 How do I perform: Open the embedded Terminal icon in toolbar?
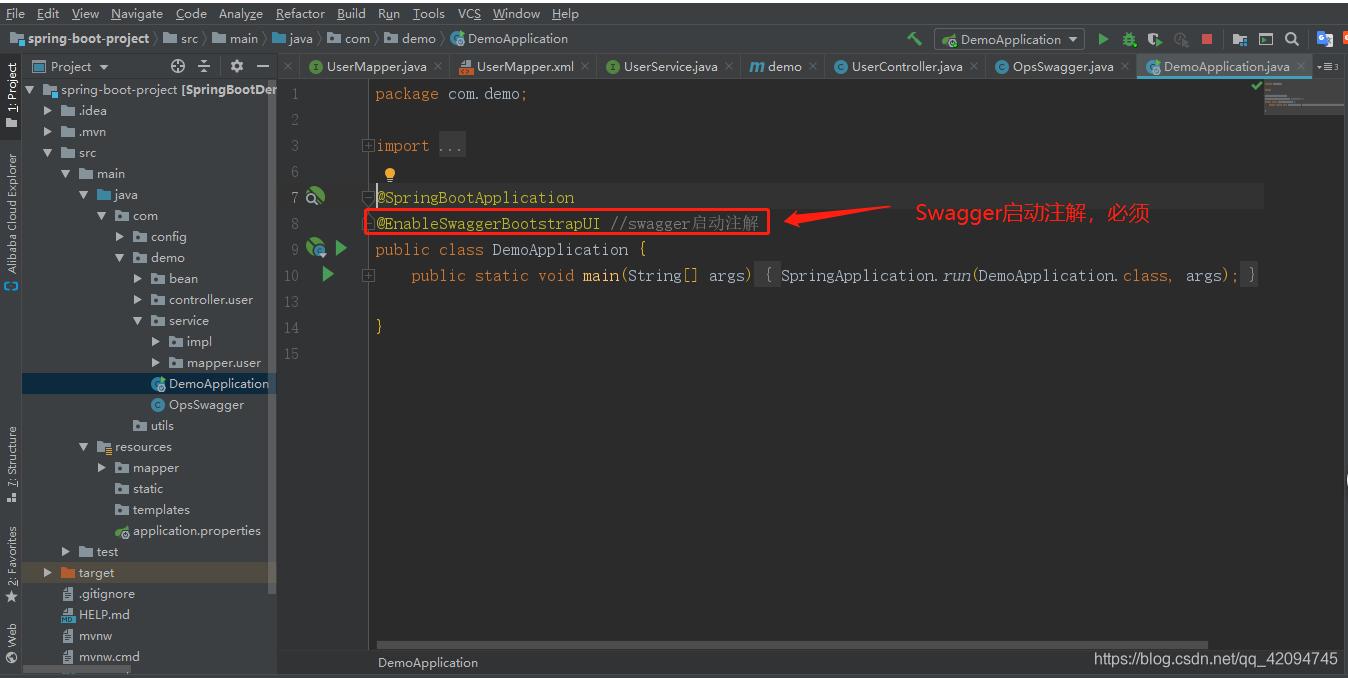(1266, 37)
